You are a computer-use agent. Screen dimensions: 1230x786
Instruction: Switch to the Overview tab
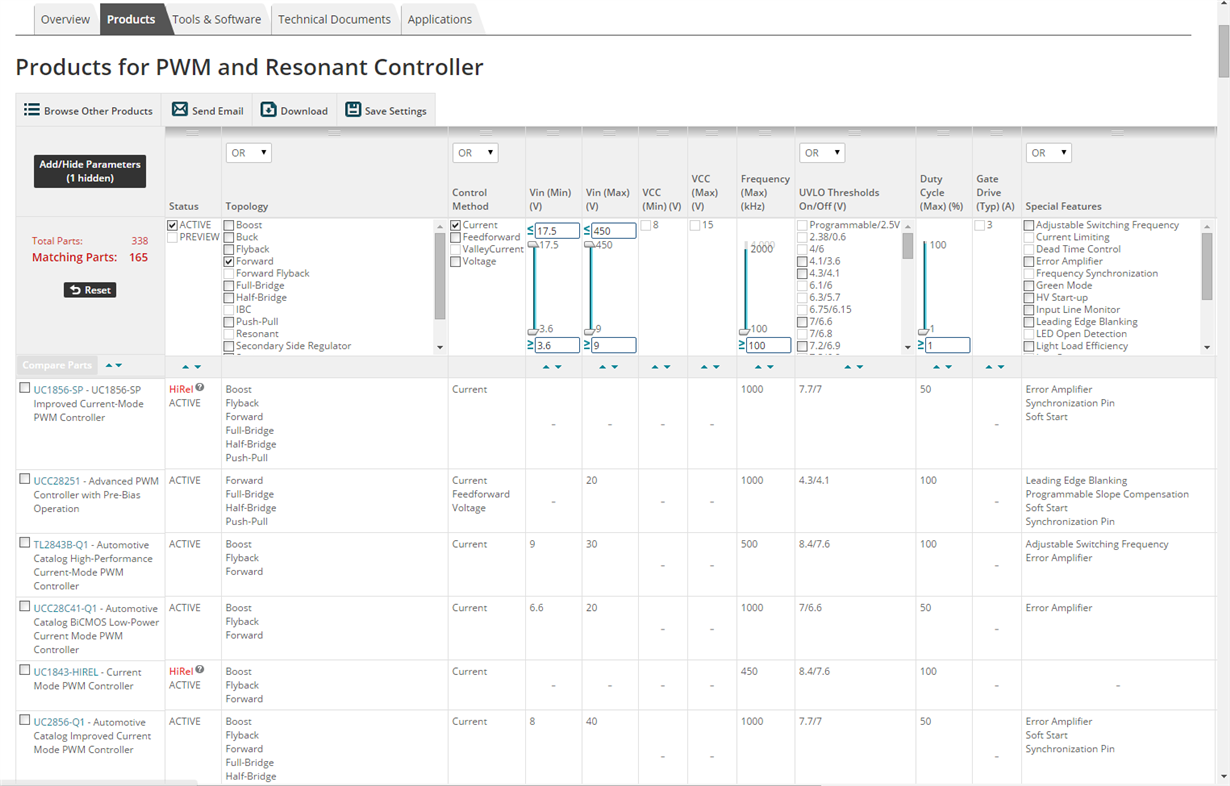65,19
